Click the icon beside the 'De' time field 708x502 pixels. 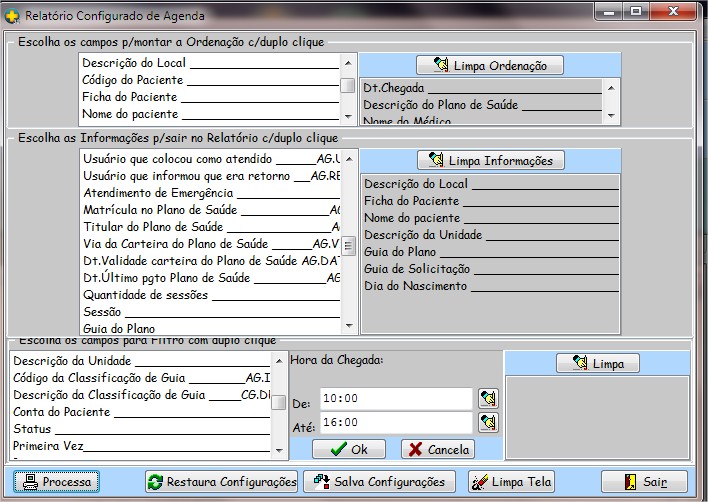pos(488,399)
